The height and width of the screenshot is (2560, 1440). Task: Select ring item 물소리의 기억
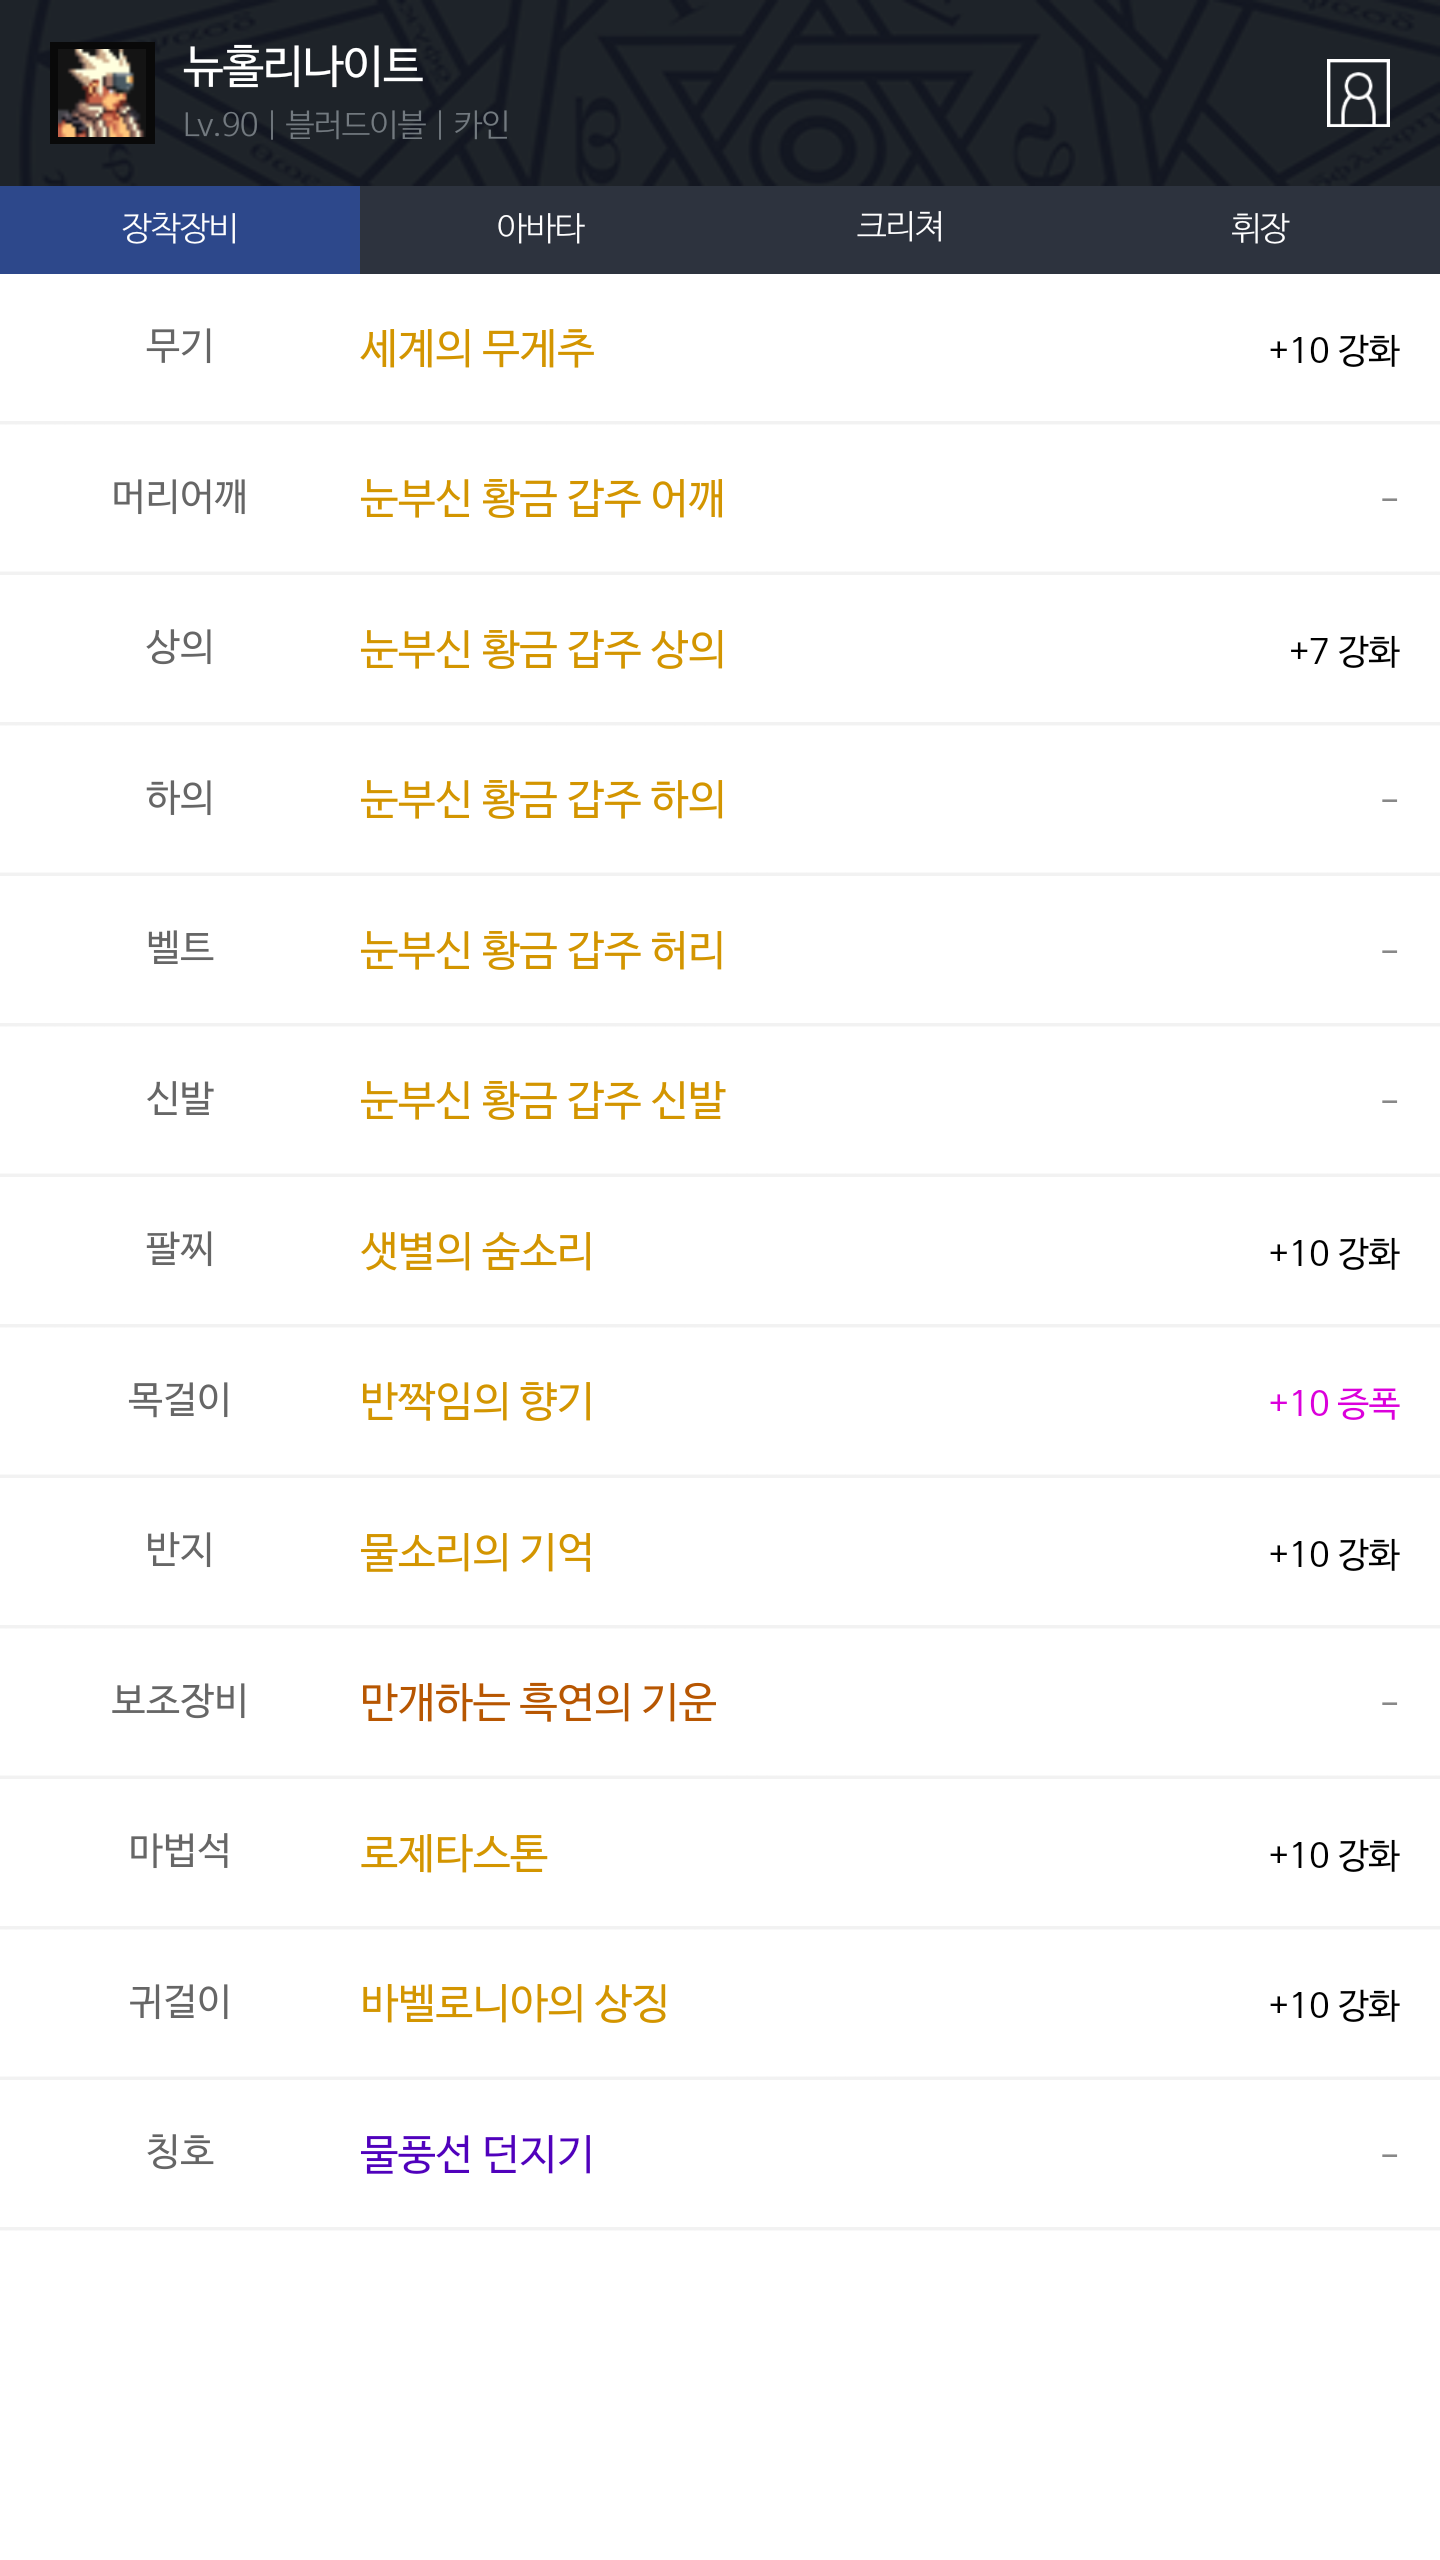(476, 1553)
